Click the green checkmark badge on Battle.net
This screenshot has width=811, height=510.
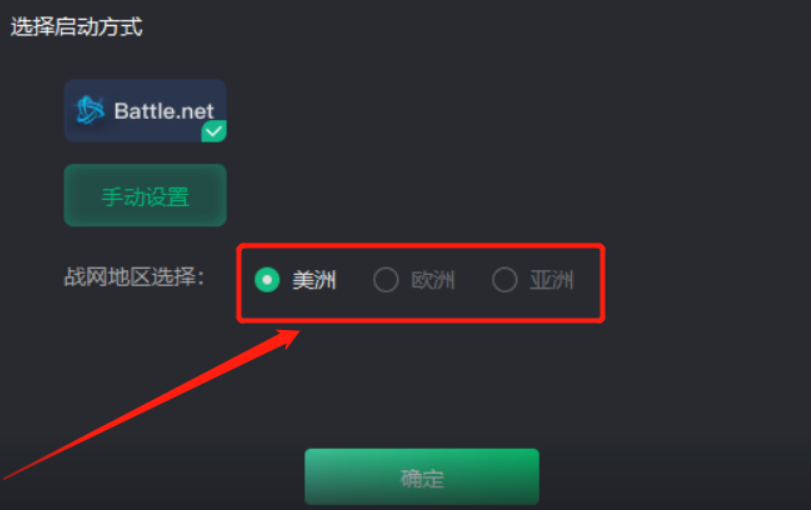[214, 131]
